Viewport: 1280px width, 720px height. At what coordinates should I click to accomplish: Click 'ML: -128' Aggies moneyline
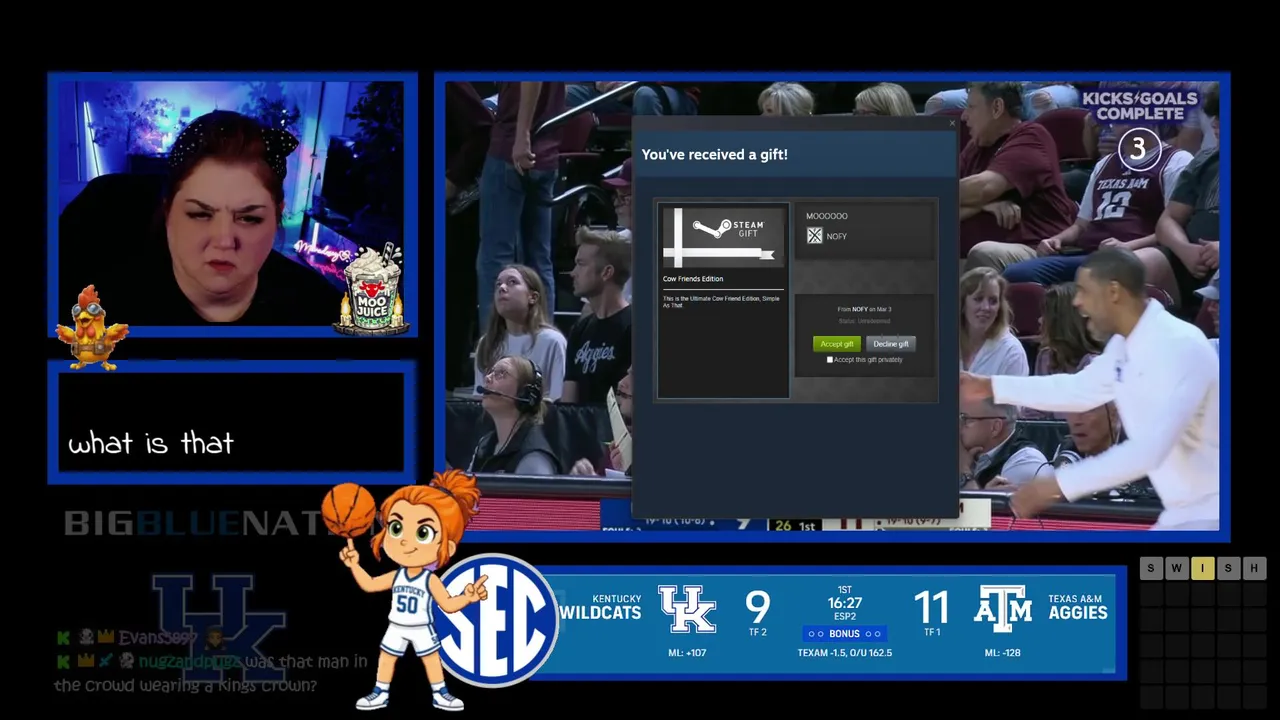pyautogui.click(x=1003, y=653)
